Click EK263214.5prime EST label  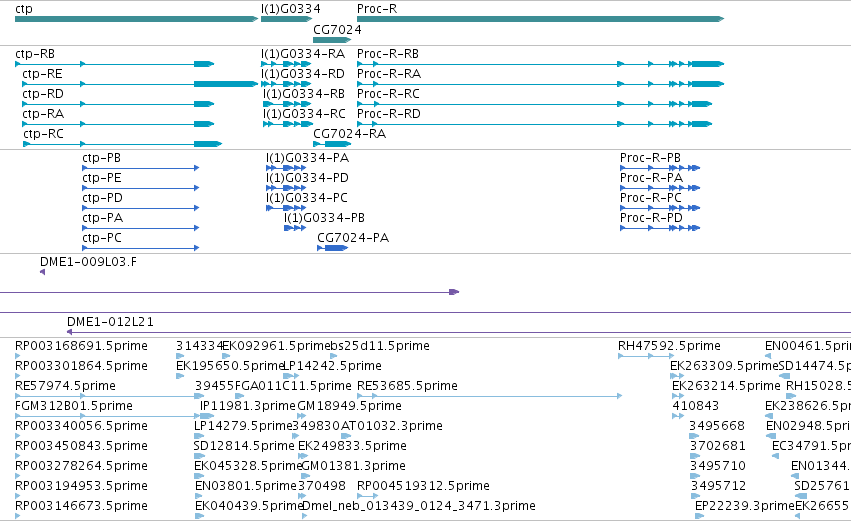(x=726, y=386)
